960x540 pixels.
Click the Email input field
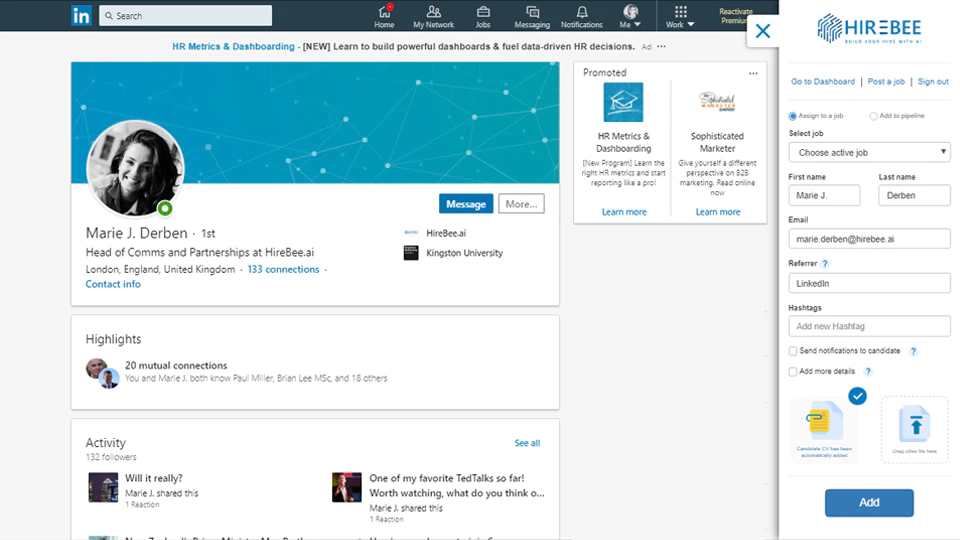click(869, 239)
